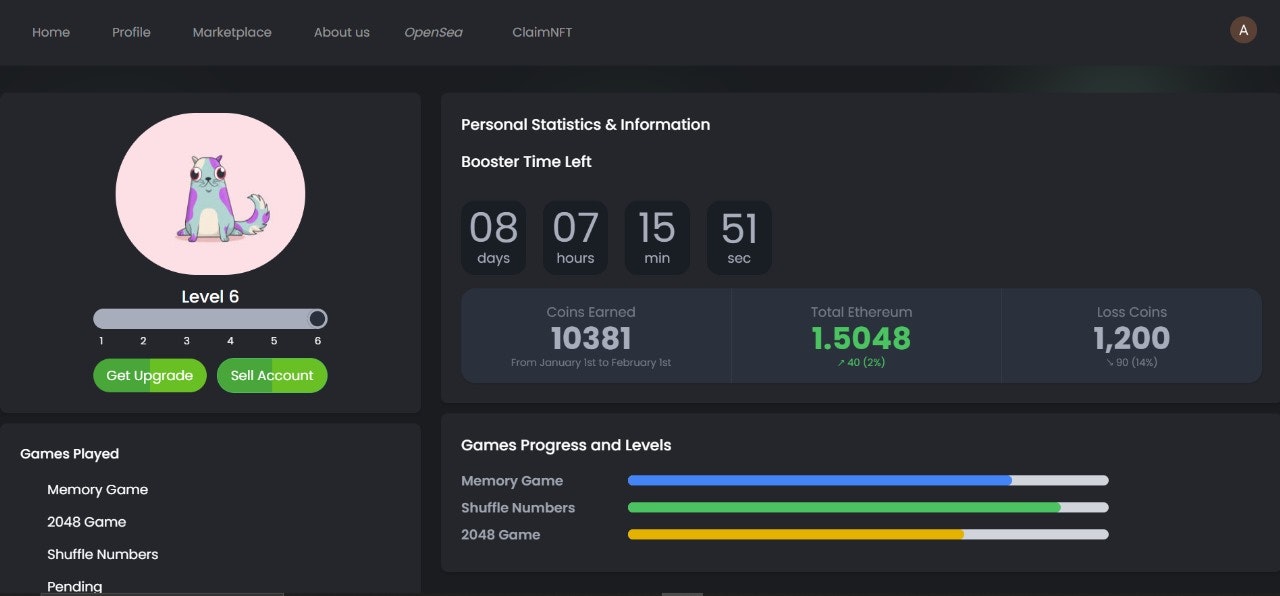Click the 'Level 6' label
The image size is (1280, 596).
point(210,297)
